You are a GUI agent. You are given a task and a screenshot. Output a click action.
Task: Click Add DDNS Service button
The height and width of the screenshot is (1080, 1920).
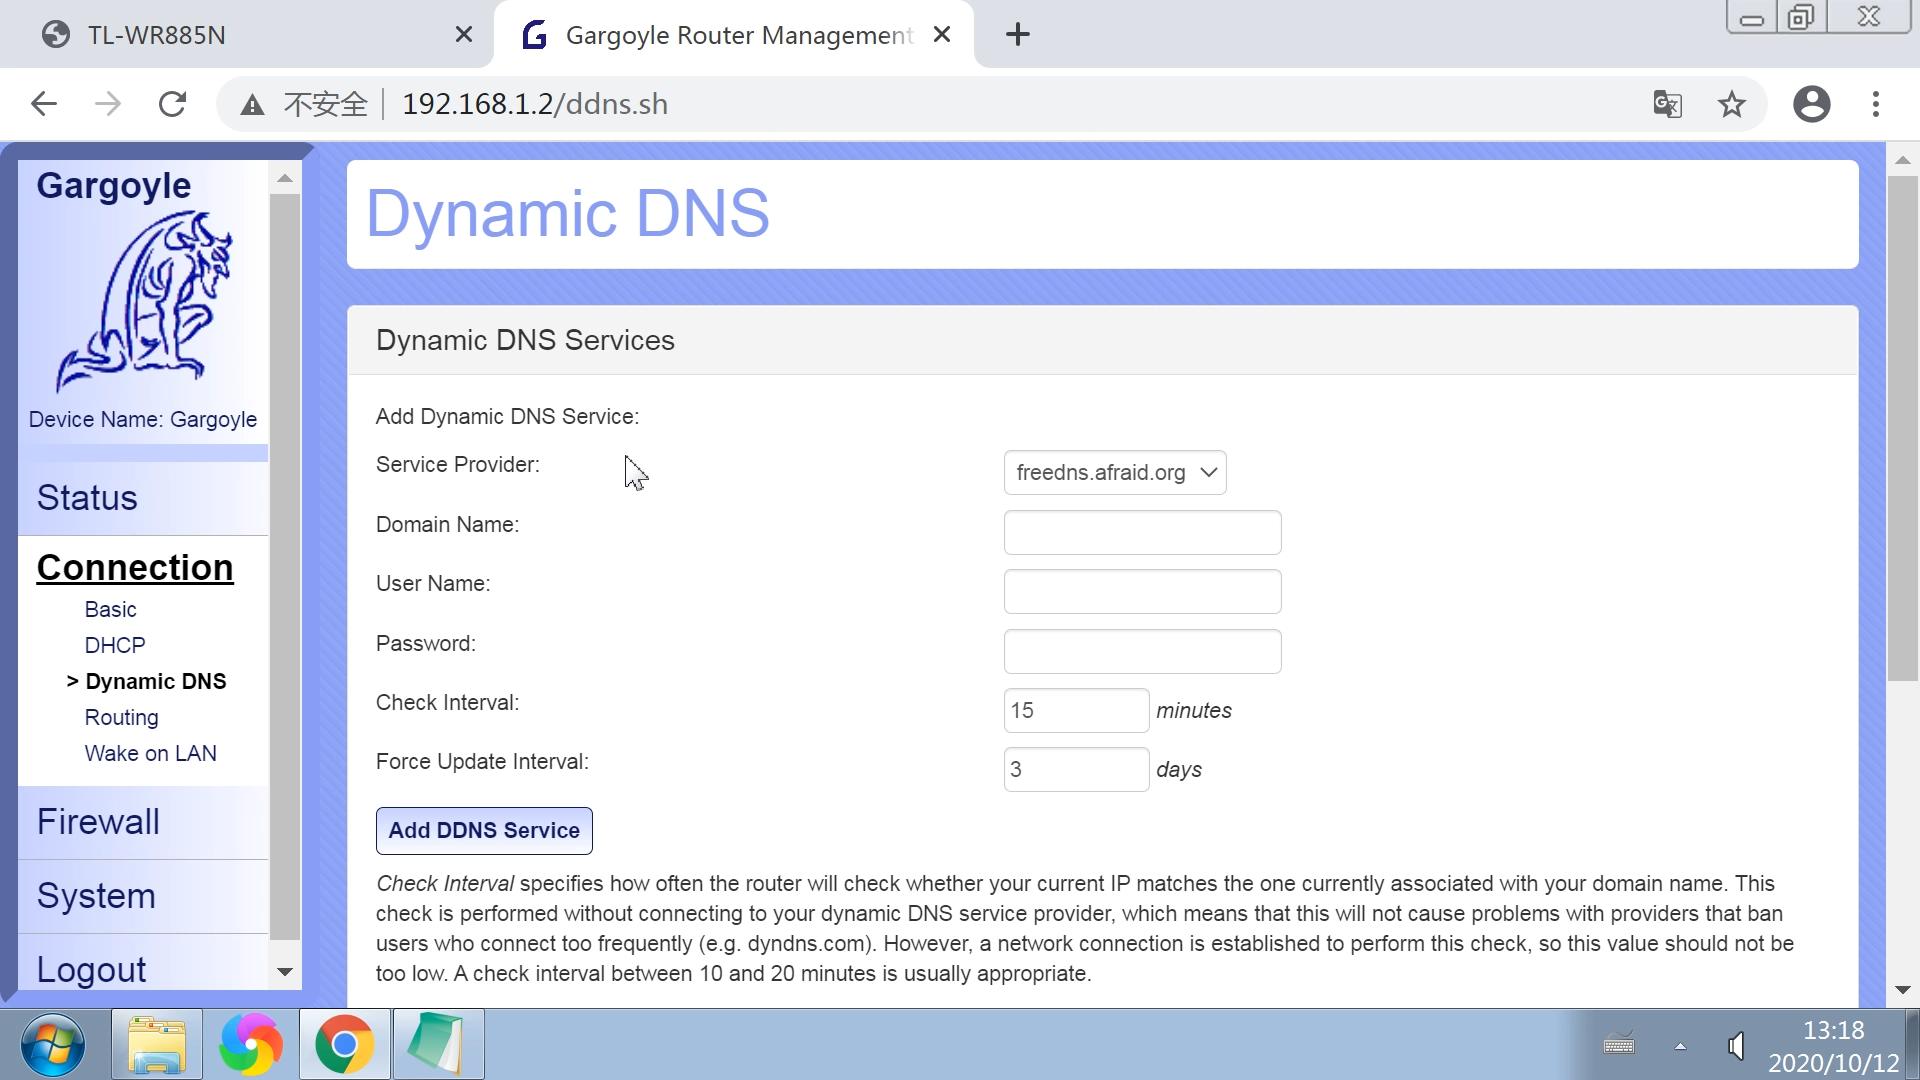pos(484,829)
